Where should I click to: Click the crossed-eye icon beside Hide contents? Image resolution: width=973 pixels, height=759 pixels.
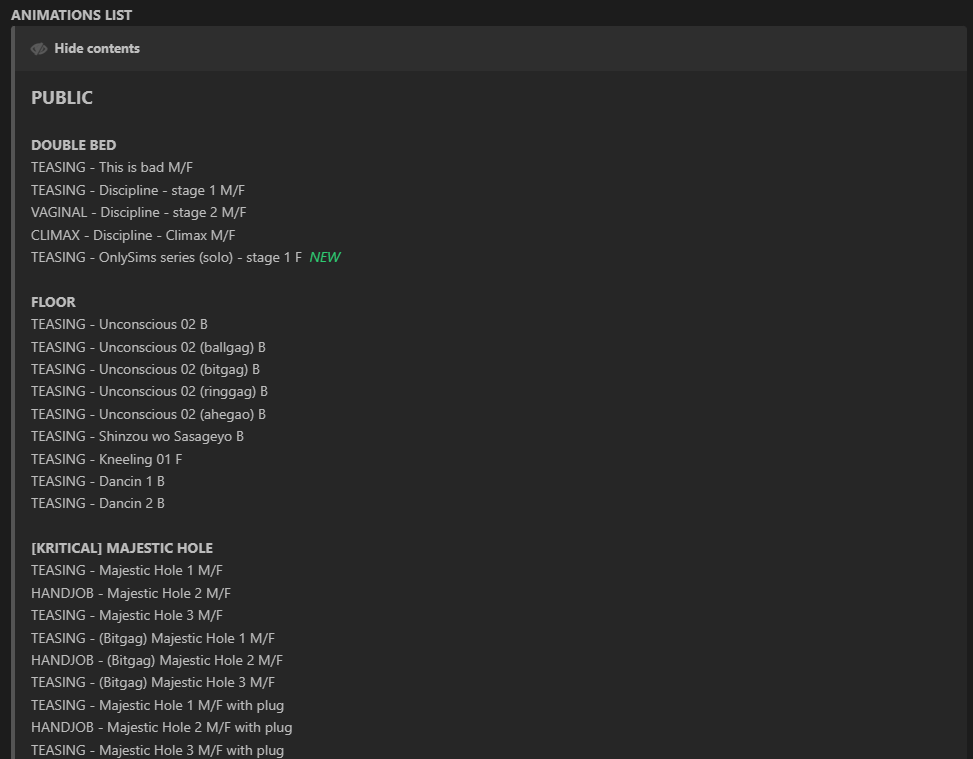click(x=39, y=48)
